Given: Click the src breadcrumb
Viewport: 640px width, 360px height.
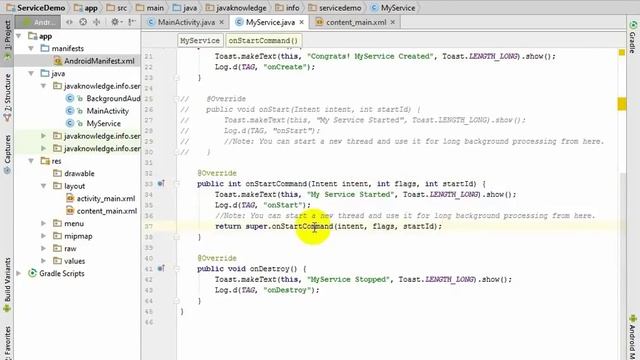Looking at the screenshot, I should 117,8.
